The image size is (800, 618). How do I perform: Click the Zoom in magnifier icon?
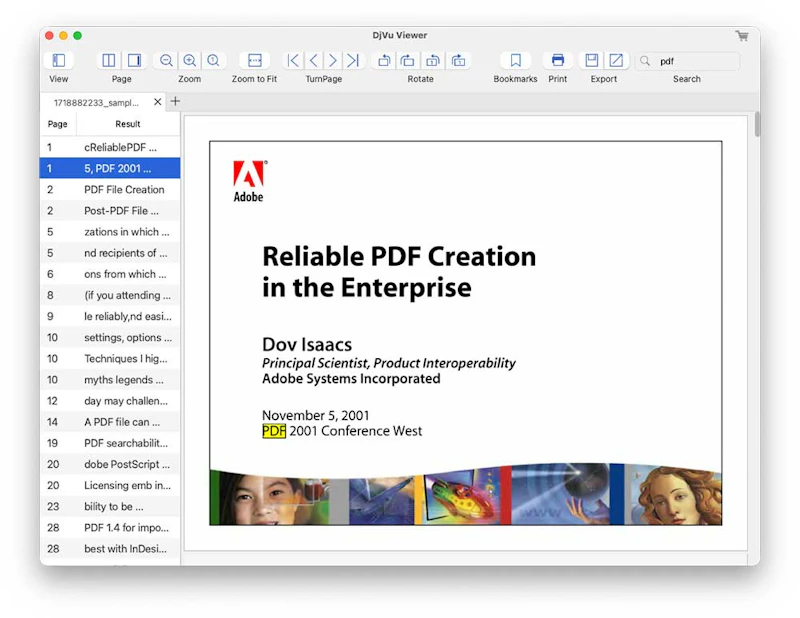pyautogui.click(x=189, y=61)
